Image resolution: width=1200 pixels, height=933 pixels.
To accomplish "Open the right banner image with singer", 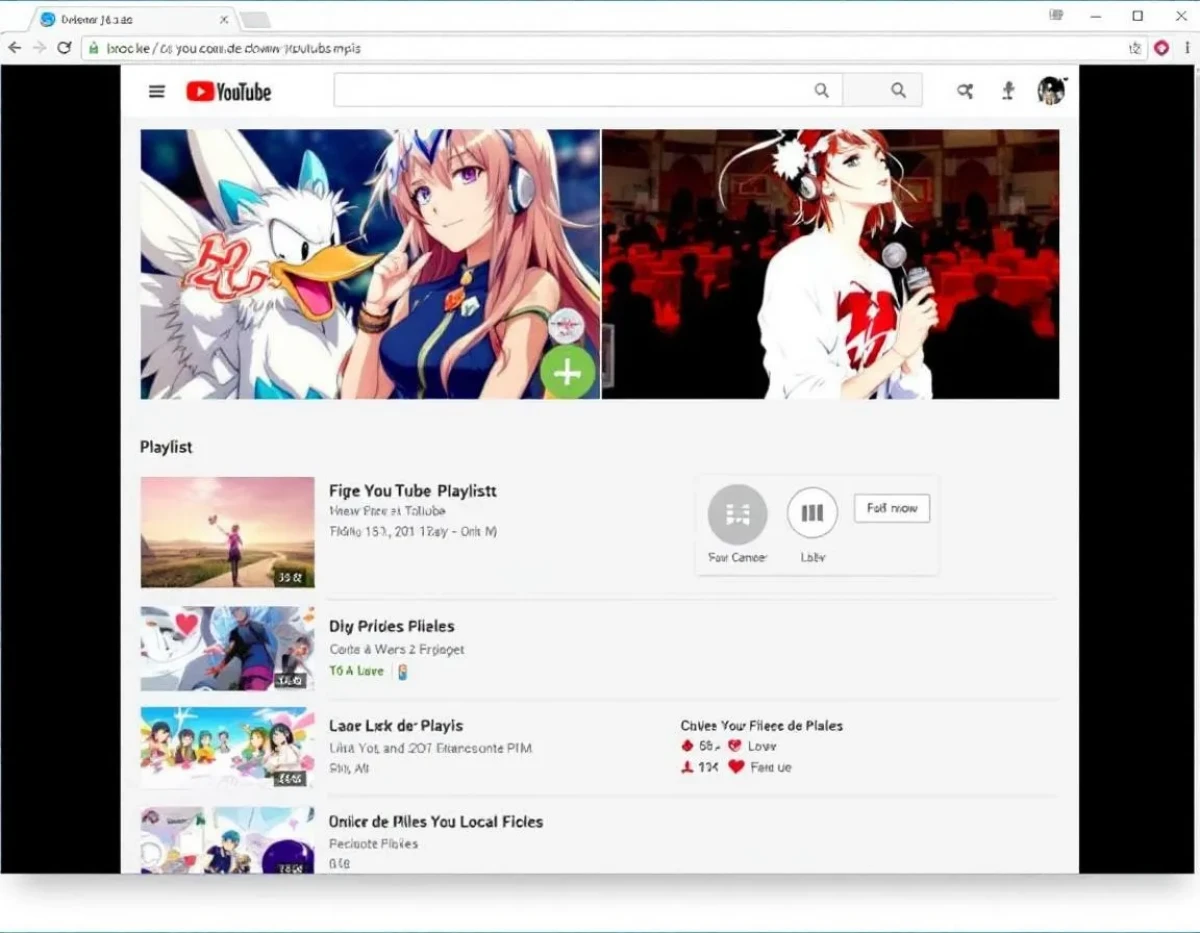I will 831,264.
